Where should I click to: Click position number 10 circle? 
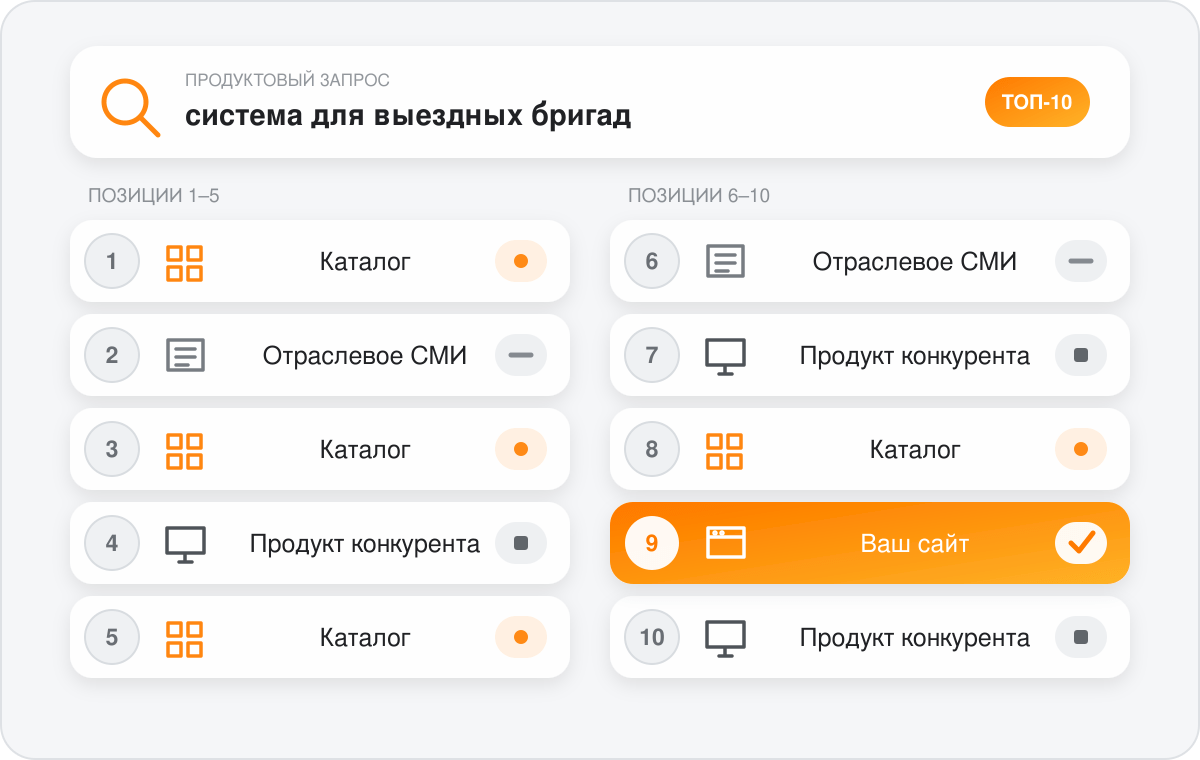(x=652, y=637)
